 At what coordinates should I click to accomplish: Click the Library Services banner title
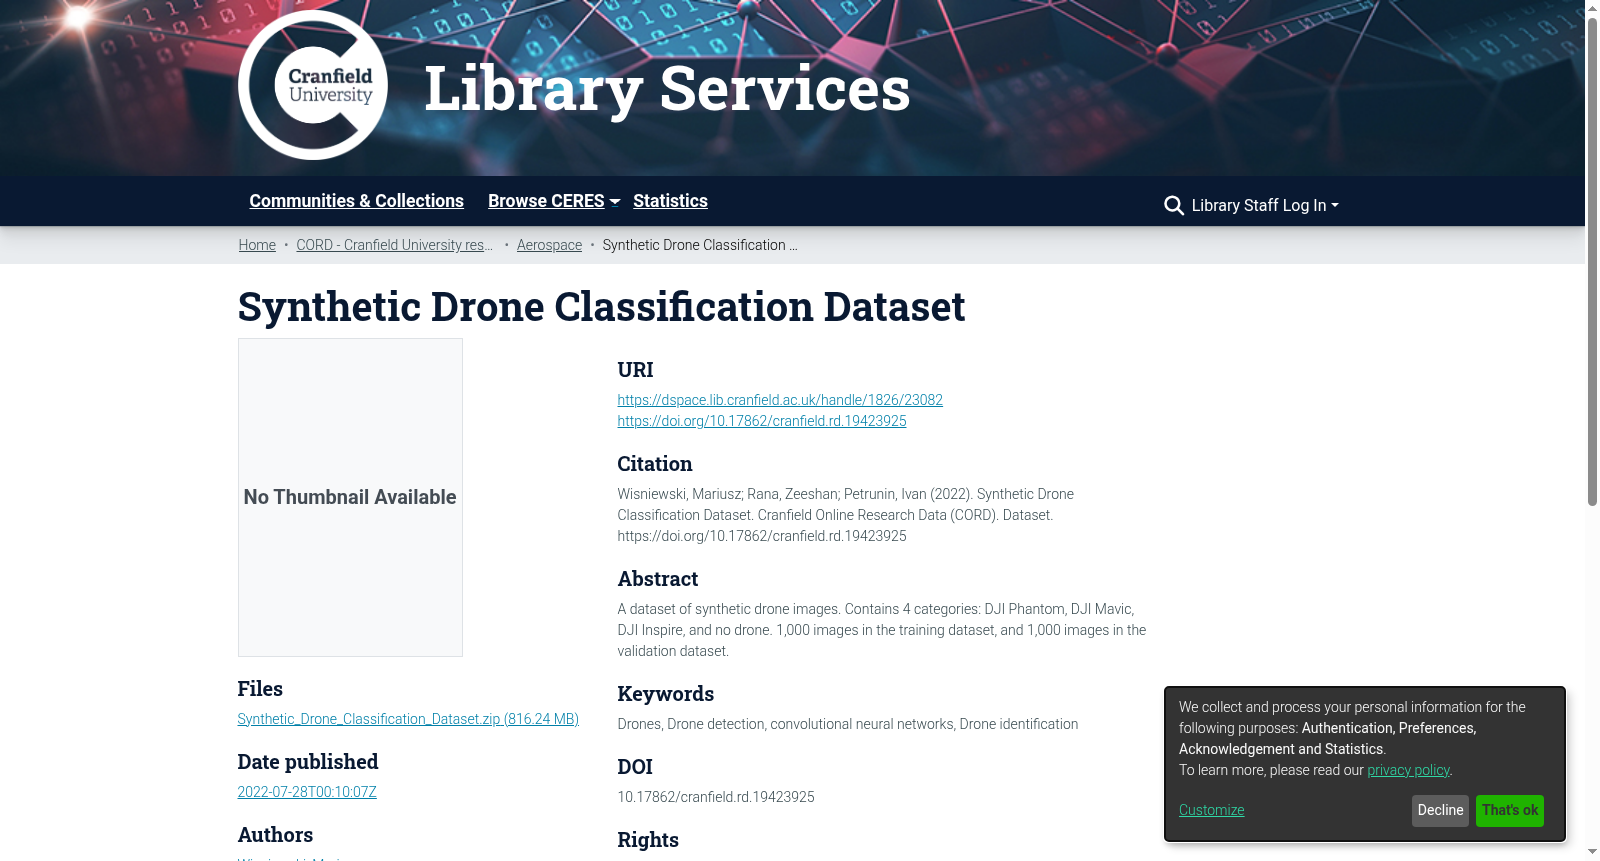click(667, 88)
